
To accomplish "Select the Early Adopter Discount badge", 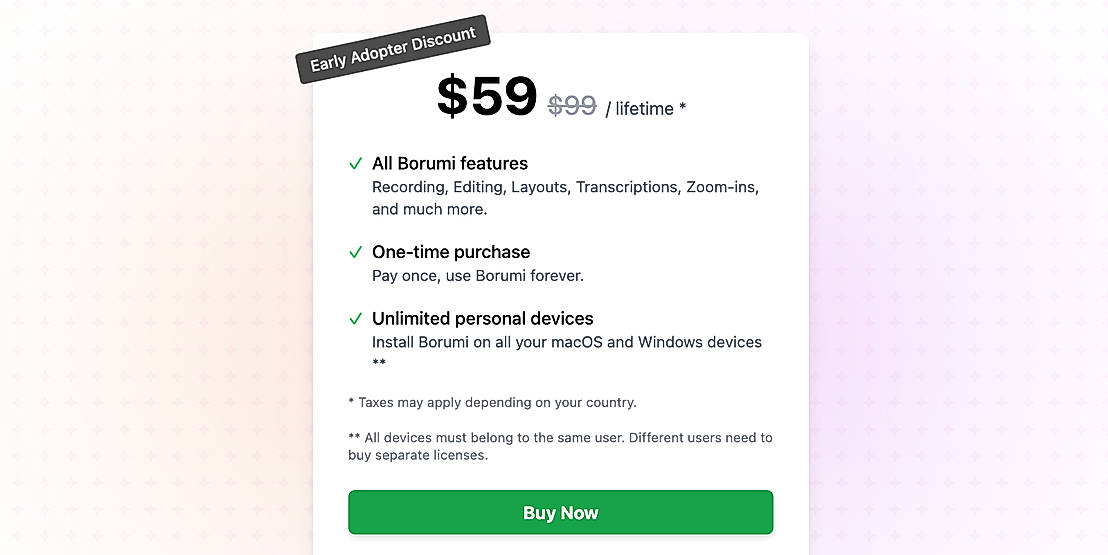I will click(x=393, y=49).
